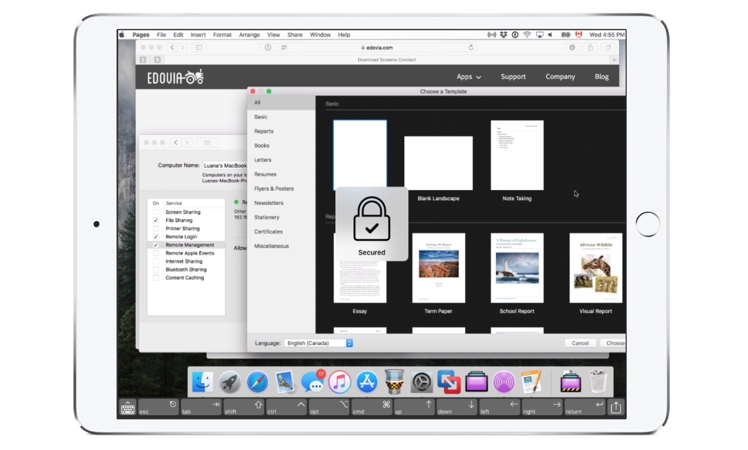Viewport: 748px width, 450px height.
Task: Open the App Store dock icon
Action: pyautogui.click(x=367, y=381)
